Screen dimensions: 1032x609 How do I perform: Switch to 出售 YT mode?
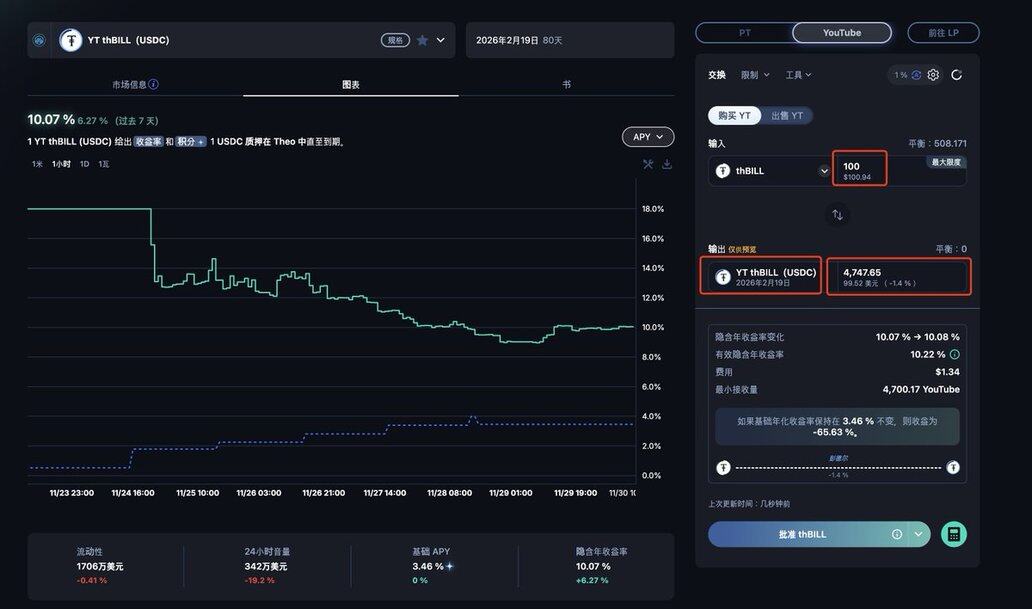click(x=787, y=116)
